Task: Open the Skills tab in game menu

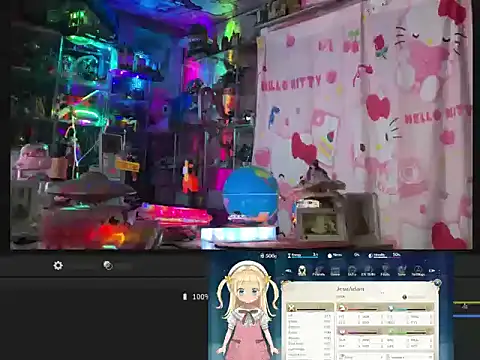Action: pyautogui.click(x=352, y=271)
